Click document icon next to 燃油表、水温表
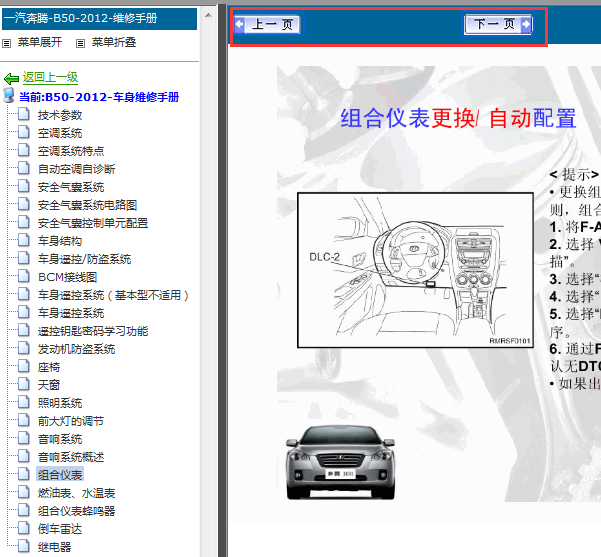The image size is (601, 557). [24, 492]
